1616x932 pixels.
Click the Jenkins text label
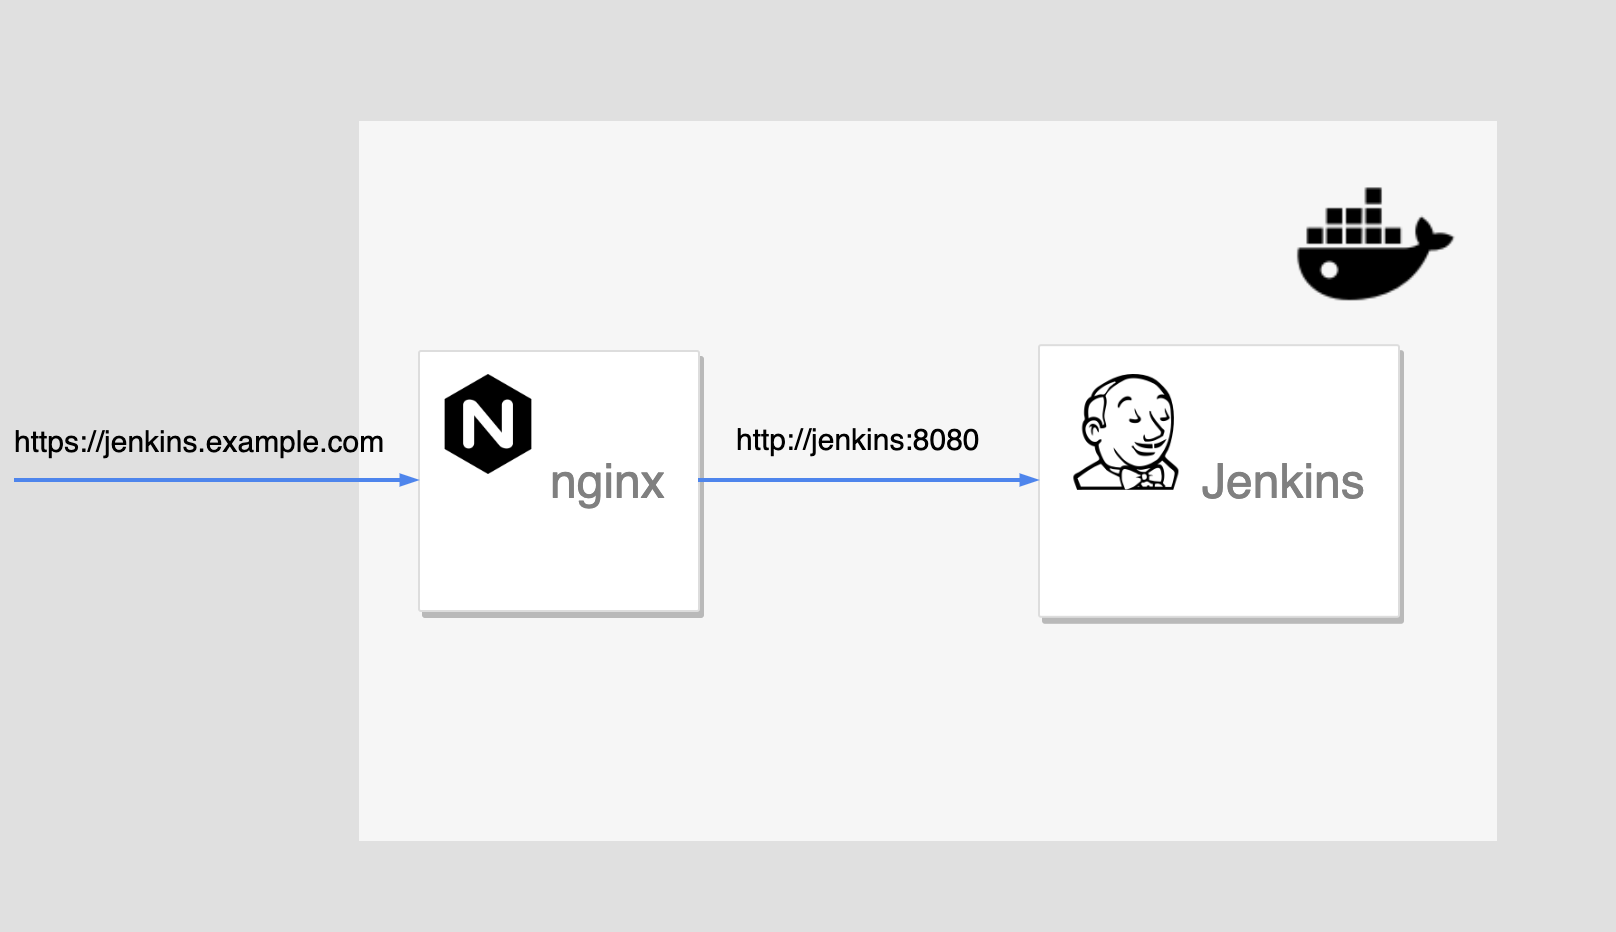[1282, 482]
